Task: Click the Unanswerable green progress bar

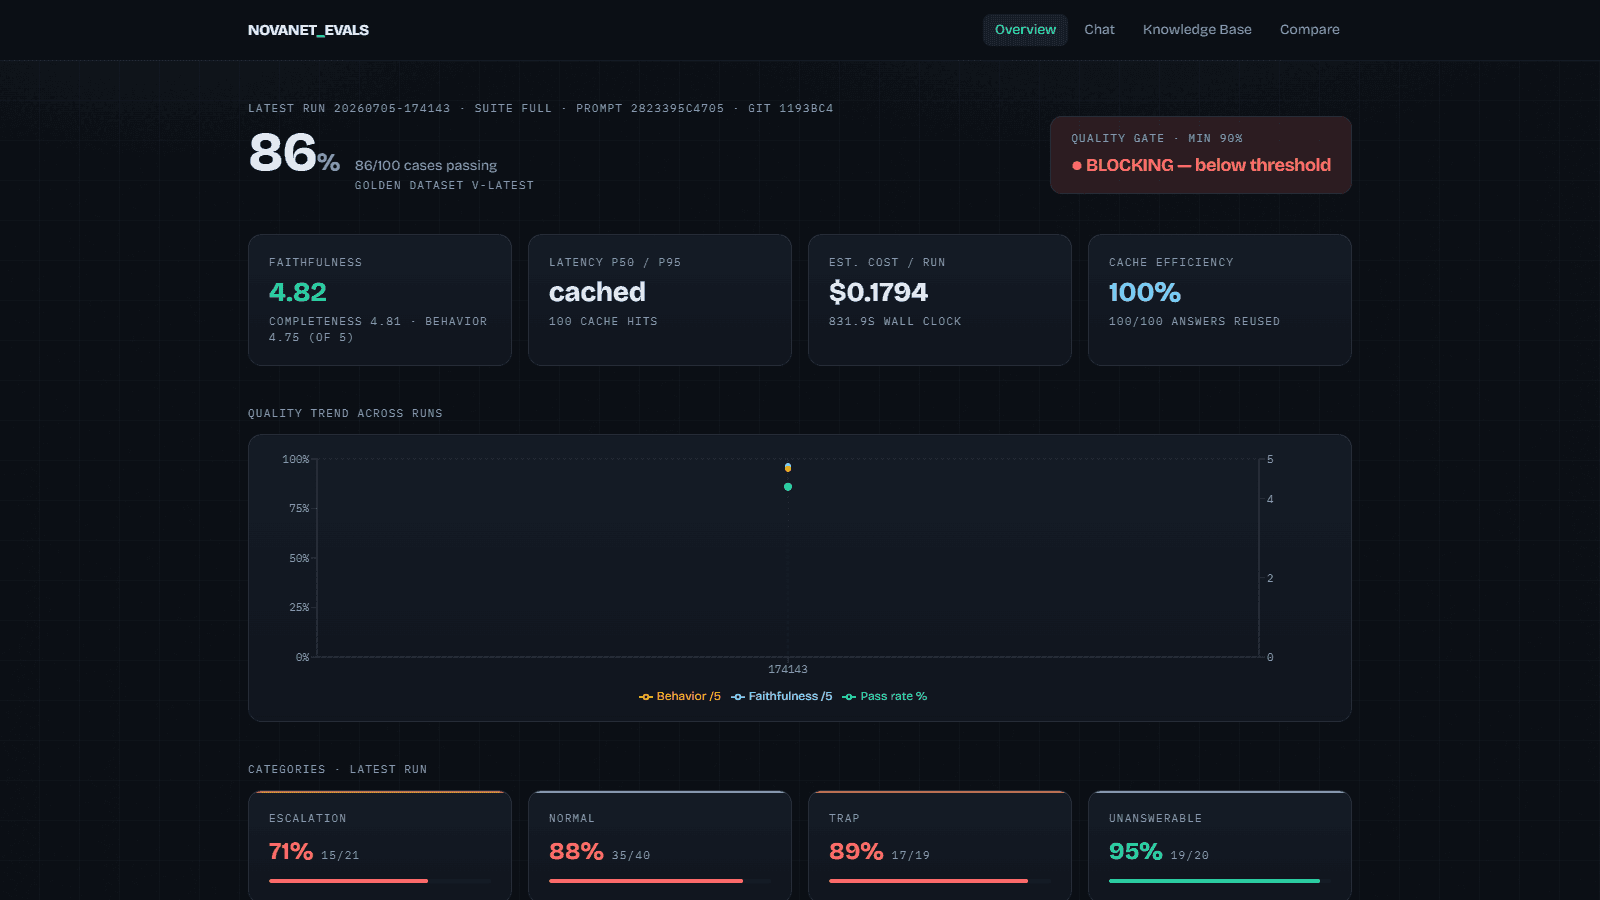Action: tap(1214, 881)
